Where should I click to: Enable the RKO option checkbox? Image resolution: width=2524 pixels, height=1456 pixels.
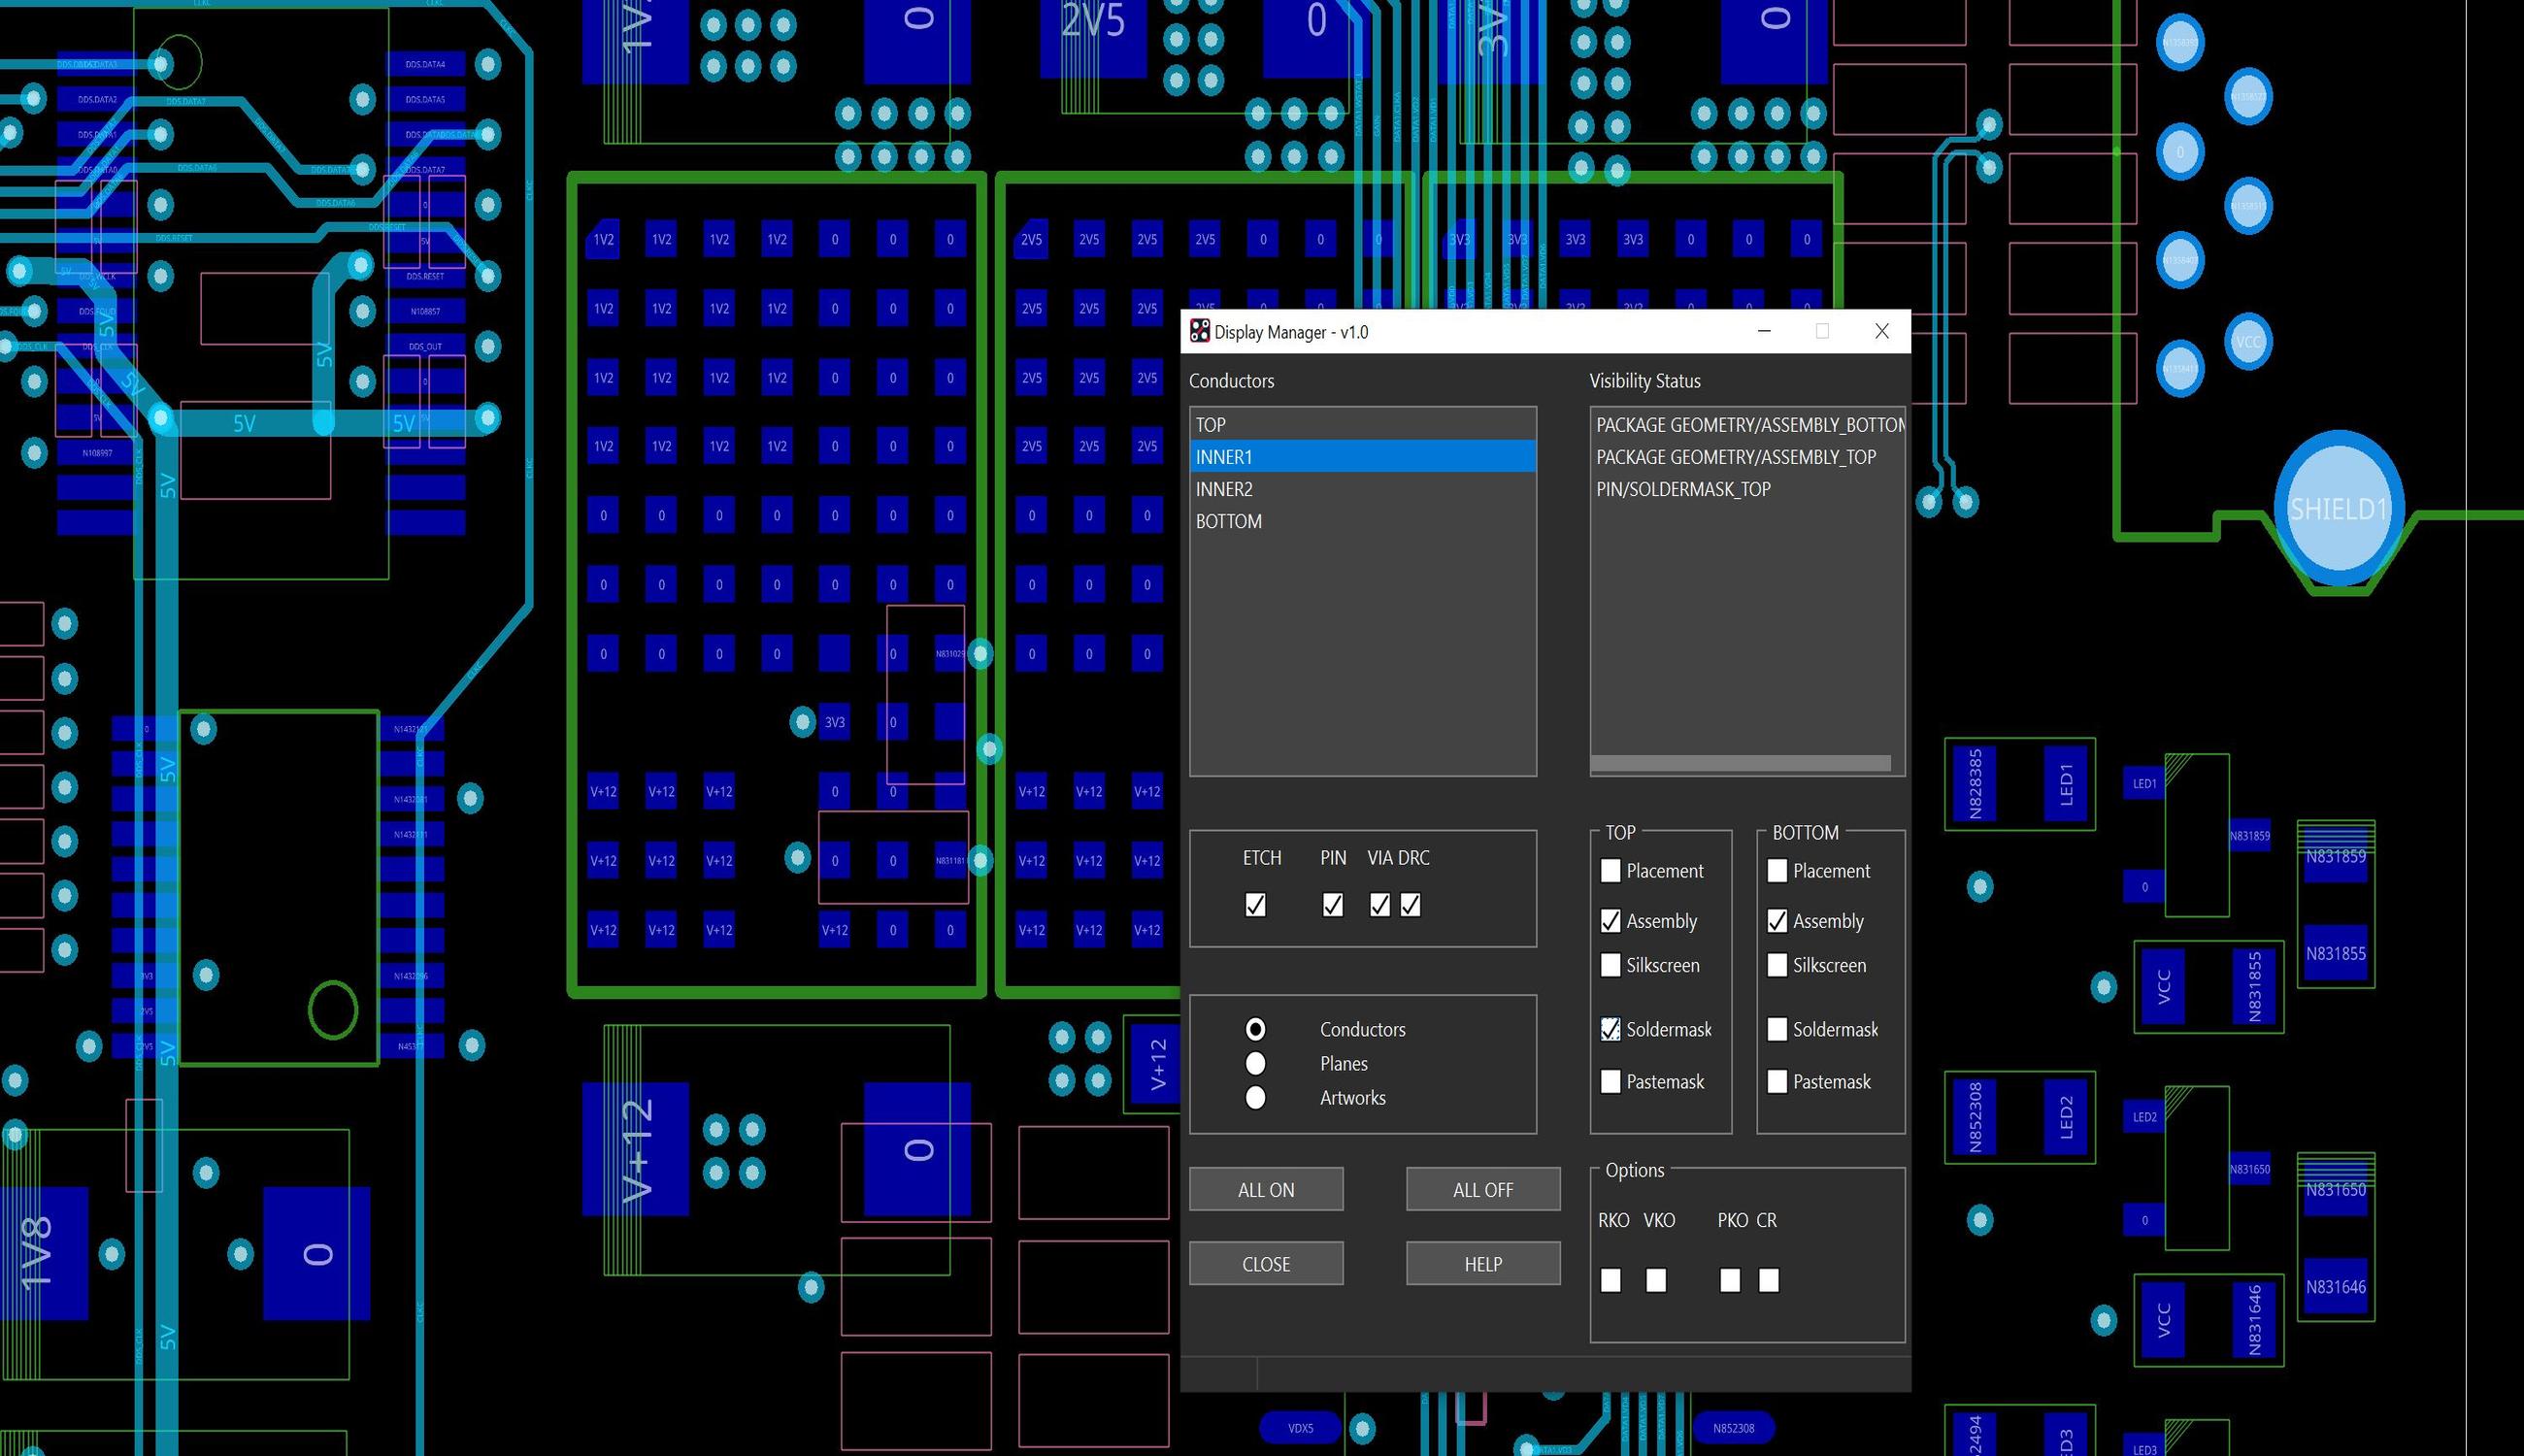pyautogui.click(x=1610, y=1280)
